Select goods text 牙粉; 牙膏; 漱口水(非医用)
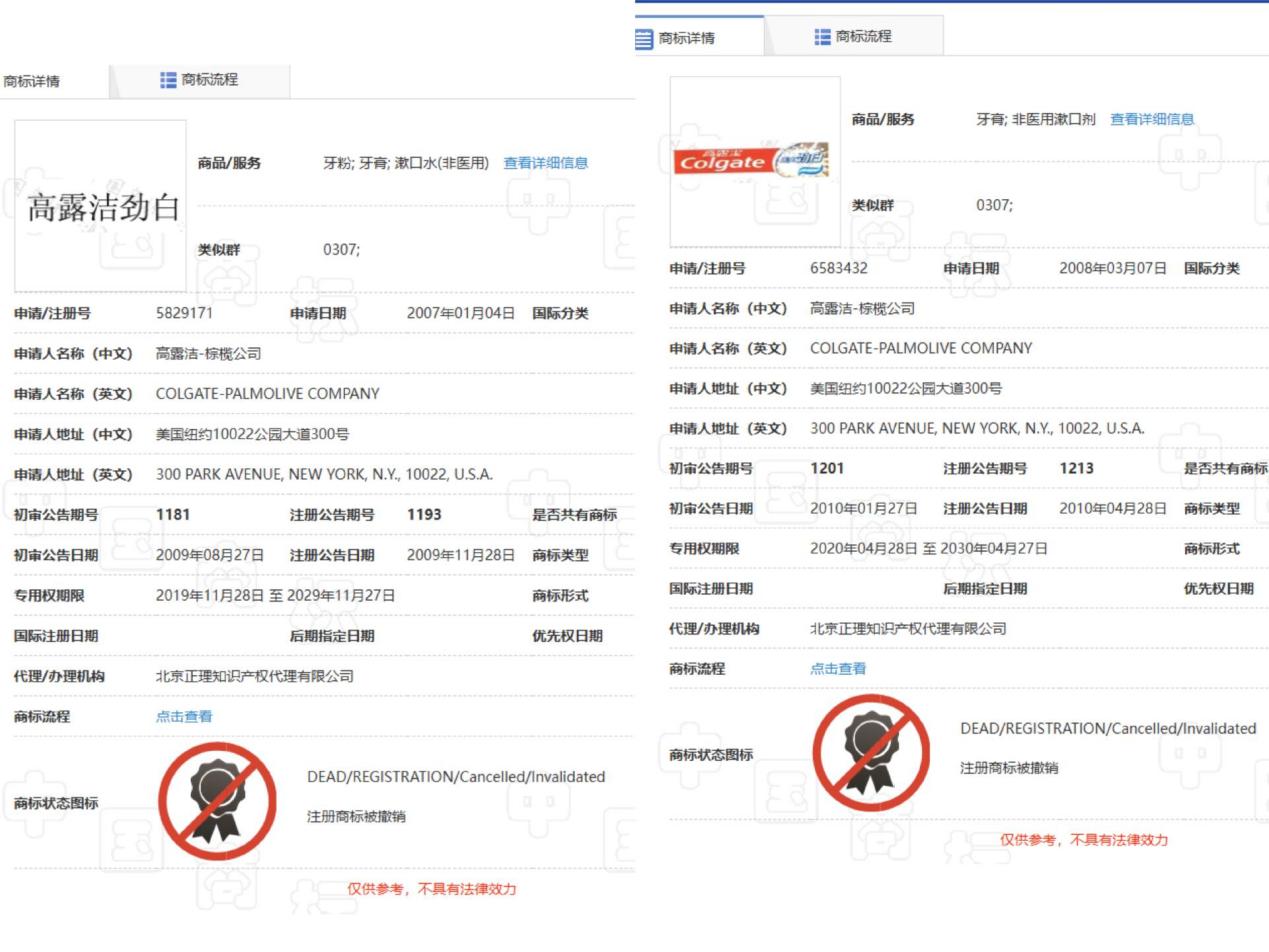1269x952 pixels. click(x=406, y=163)
